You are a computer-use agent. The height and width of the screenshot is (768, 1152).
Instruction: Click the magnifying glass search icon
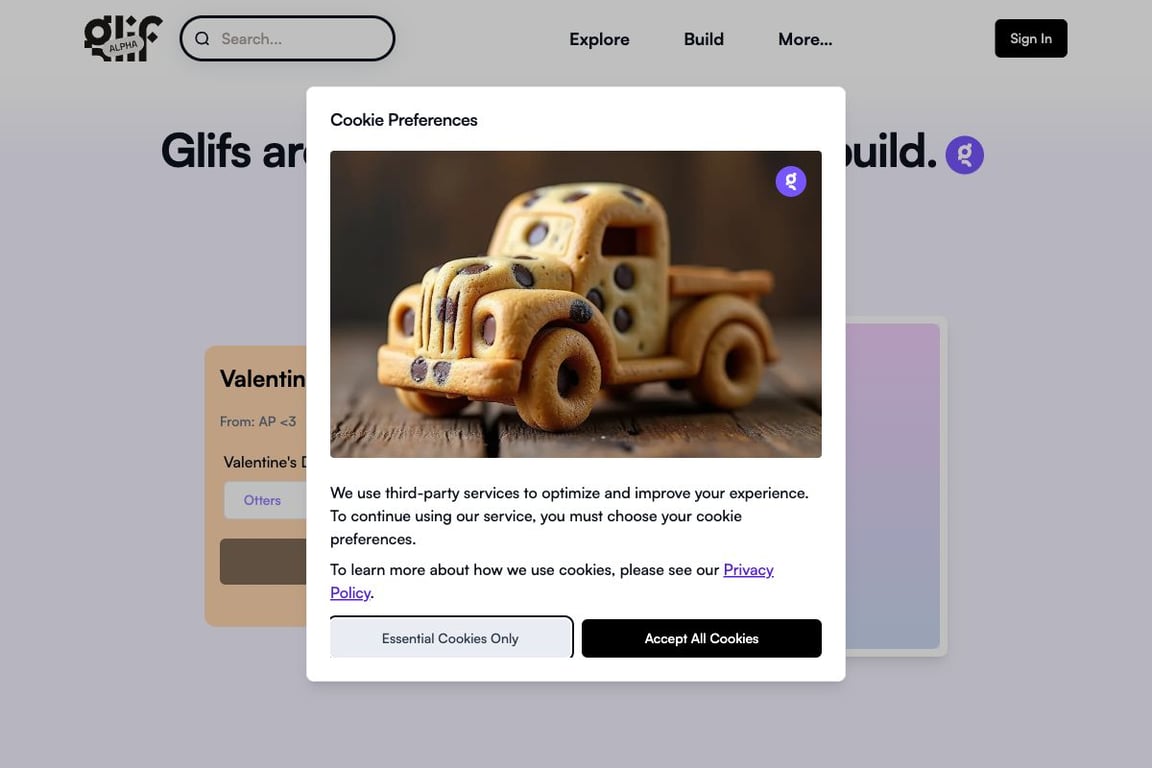tap(202, 39)
